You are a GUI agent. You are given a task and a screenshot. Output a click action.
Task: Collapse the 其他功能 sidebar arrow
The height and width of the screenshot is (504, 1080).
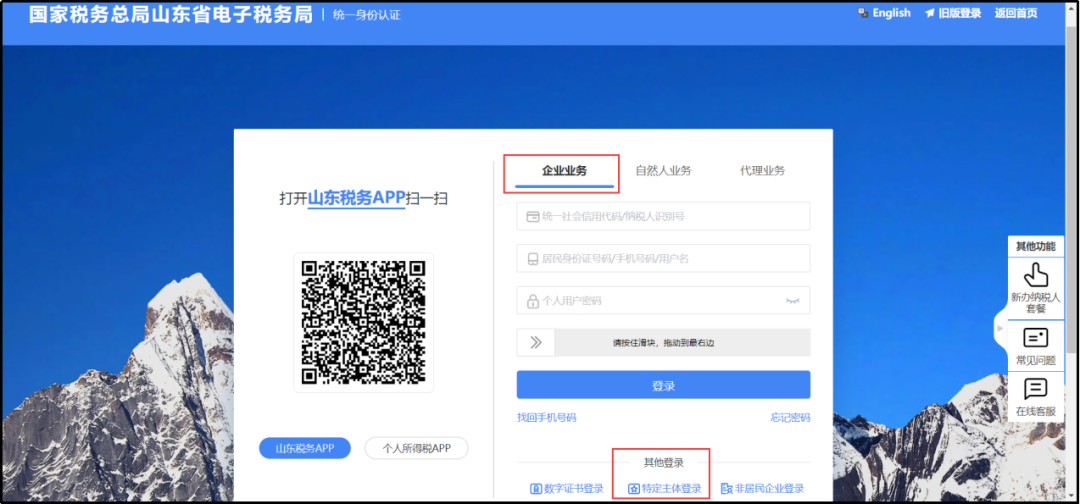click(1001, 329)
